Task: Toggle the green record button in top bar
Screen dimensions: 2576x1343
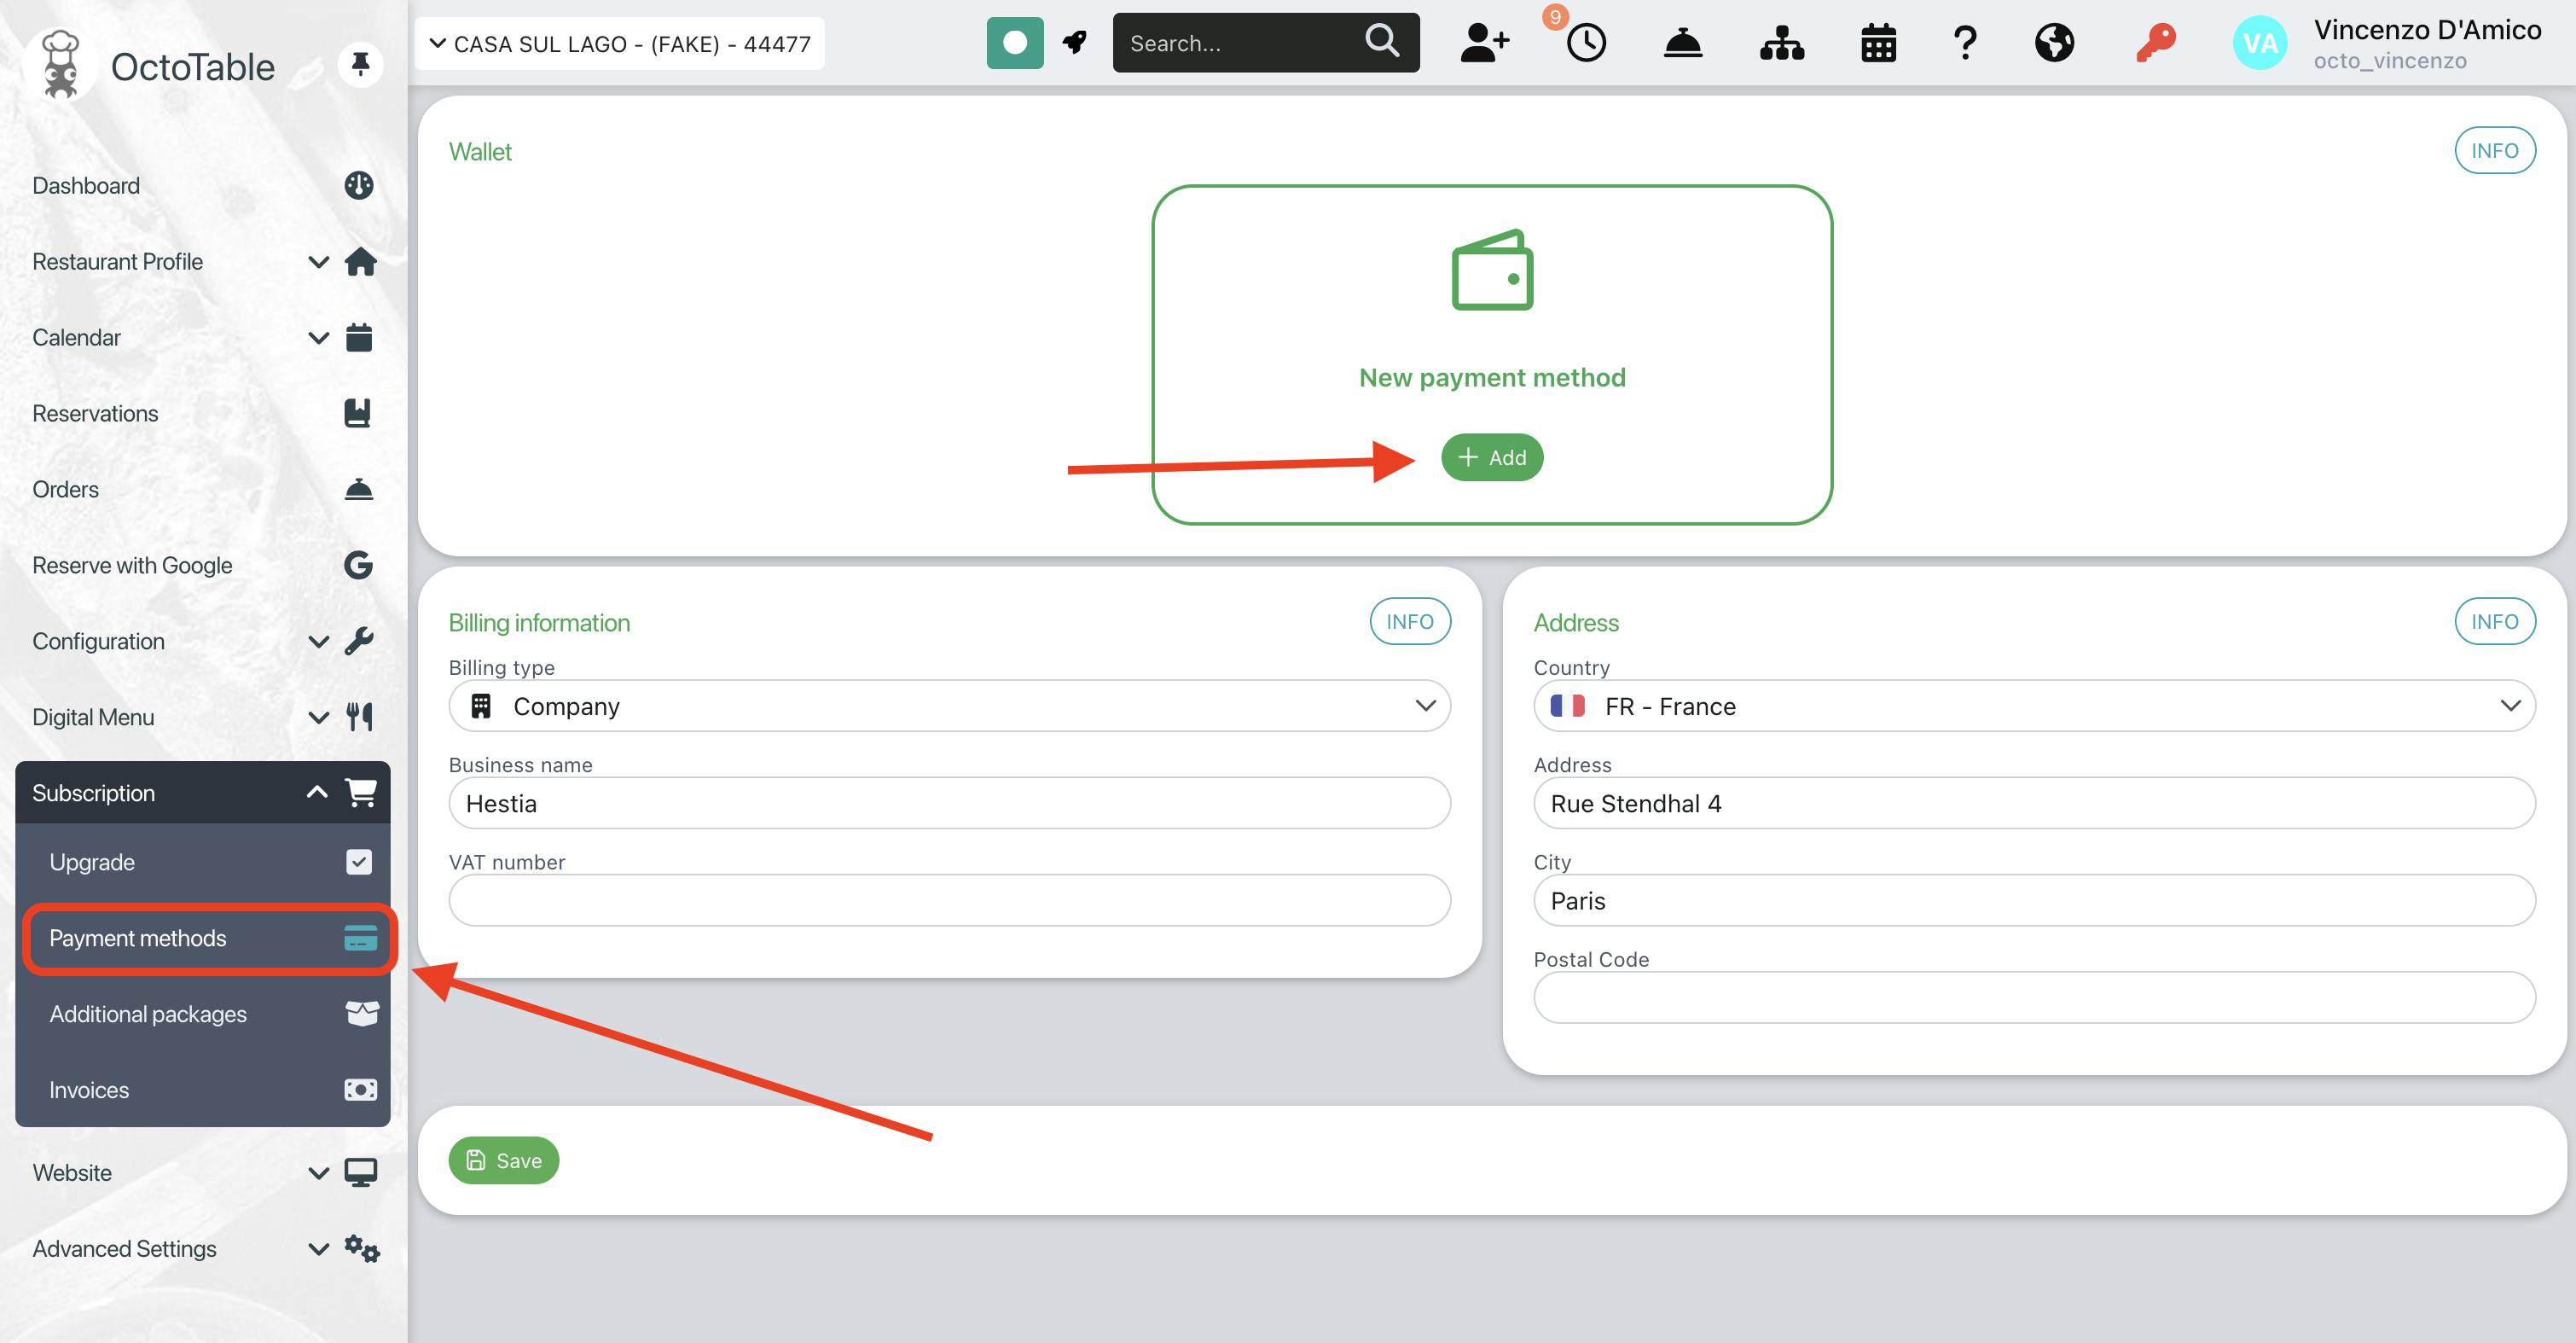Action: [x=1014, y=43]
